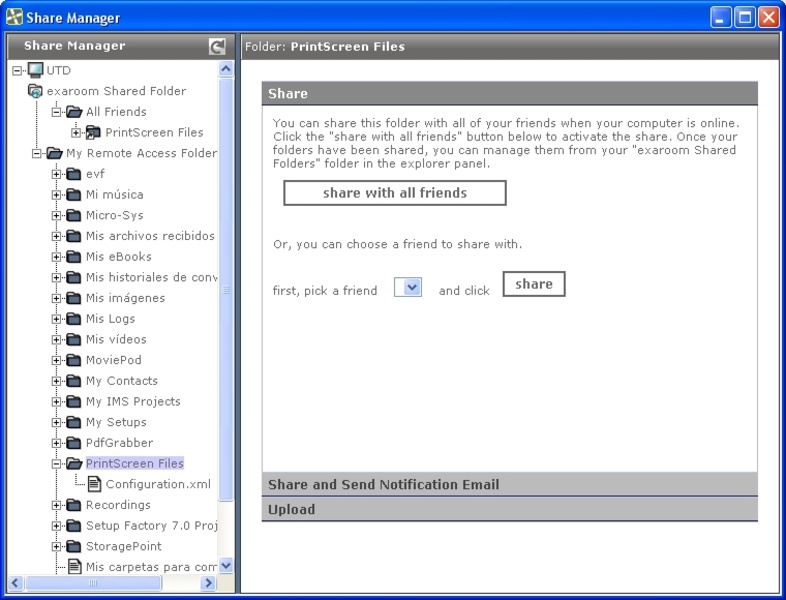Click the share button next to friend picker
Viewport: 786px width, 600px height.
(x=533, y=284)
